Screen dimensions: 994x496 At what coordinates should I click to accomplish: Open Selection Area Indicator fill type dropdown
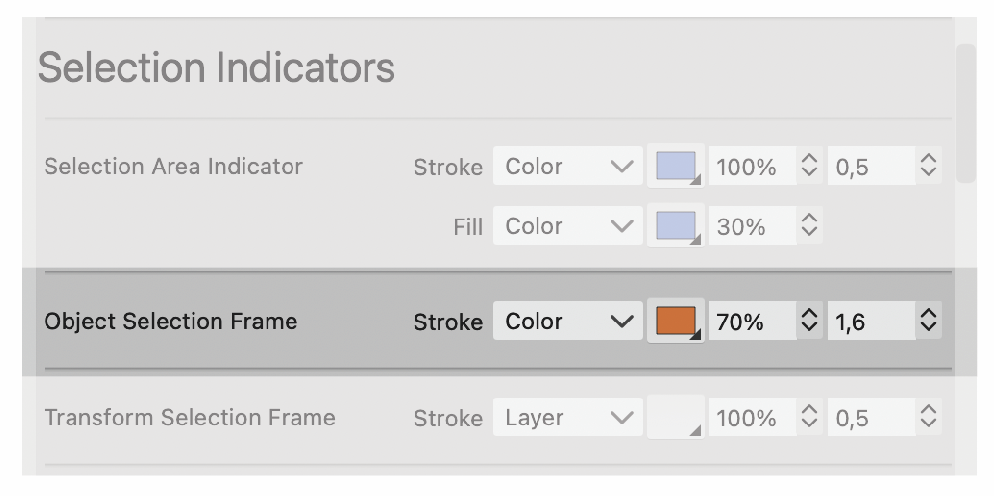pos(567,227)
